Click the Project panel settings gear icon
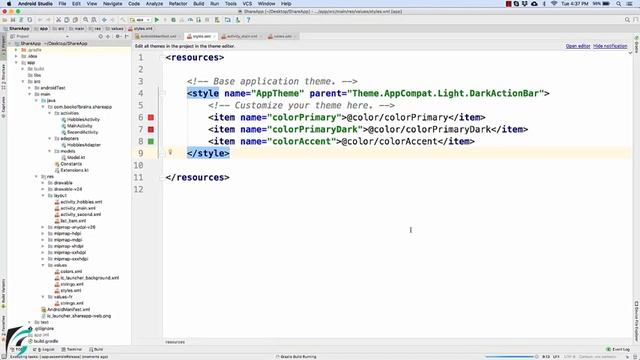 pos(118,36)
